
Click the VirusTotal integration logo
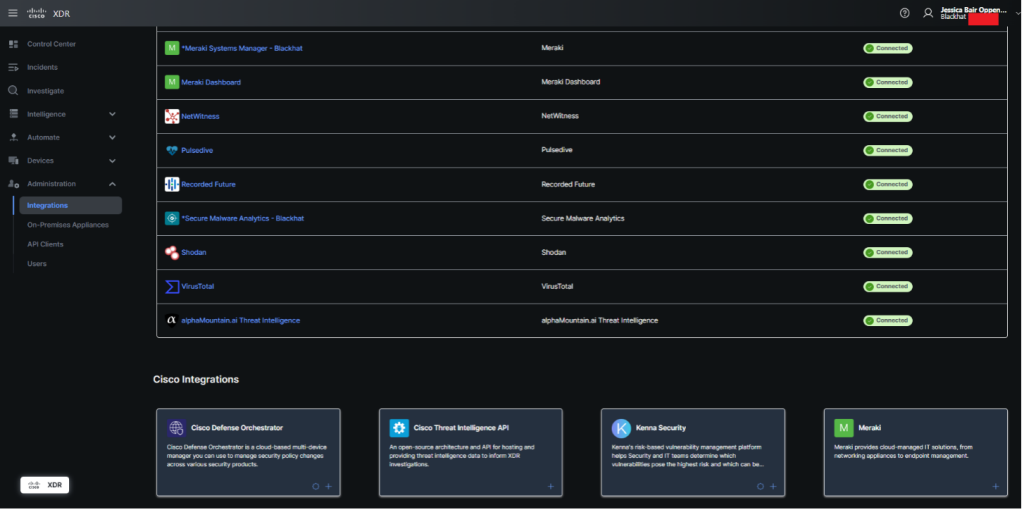[172, 286]
